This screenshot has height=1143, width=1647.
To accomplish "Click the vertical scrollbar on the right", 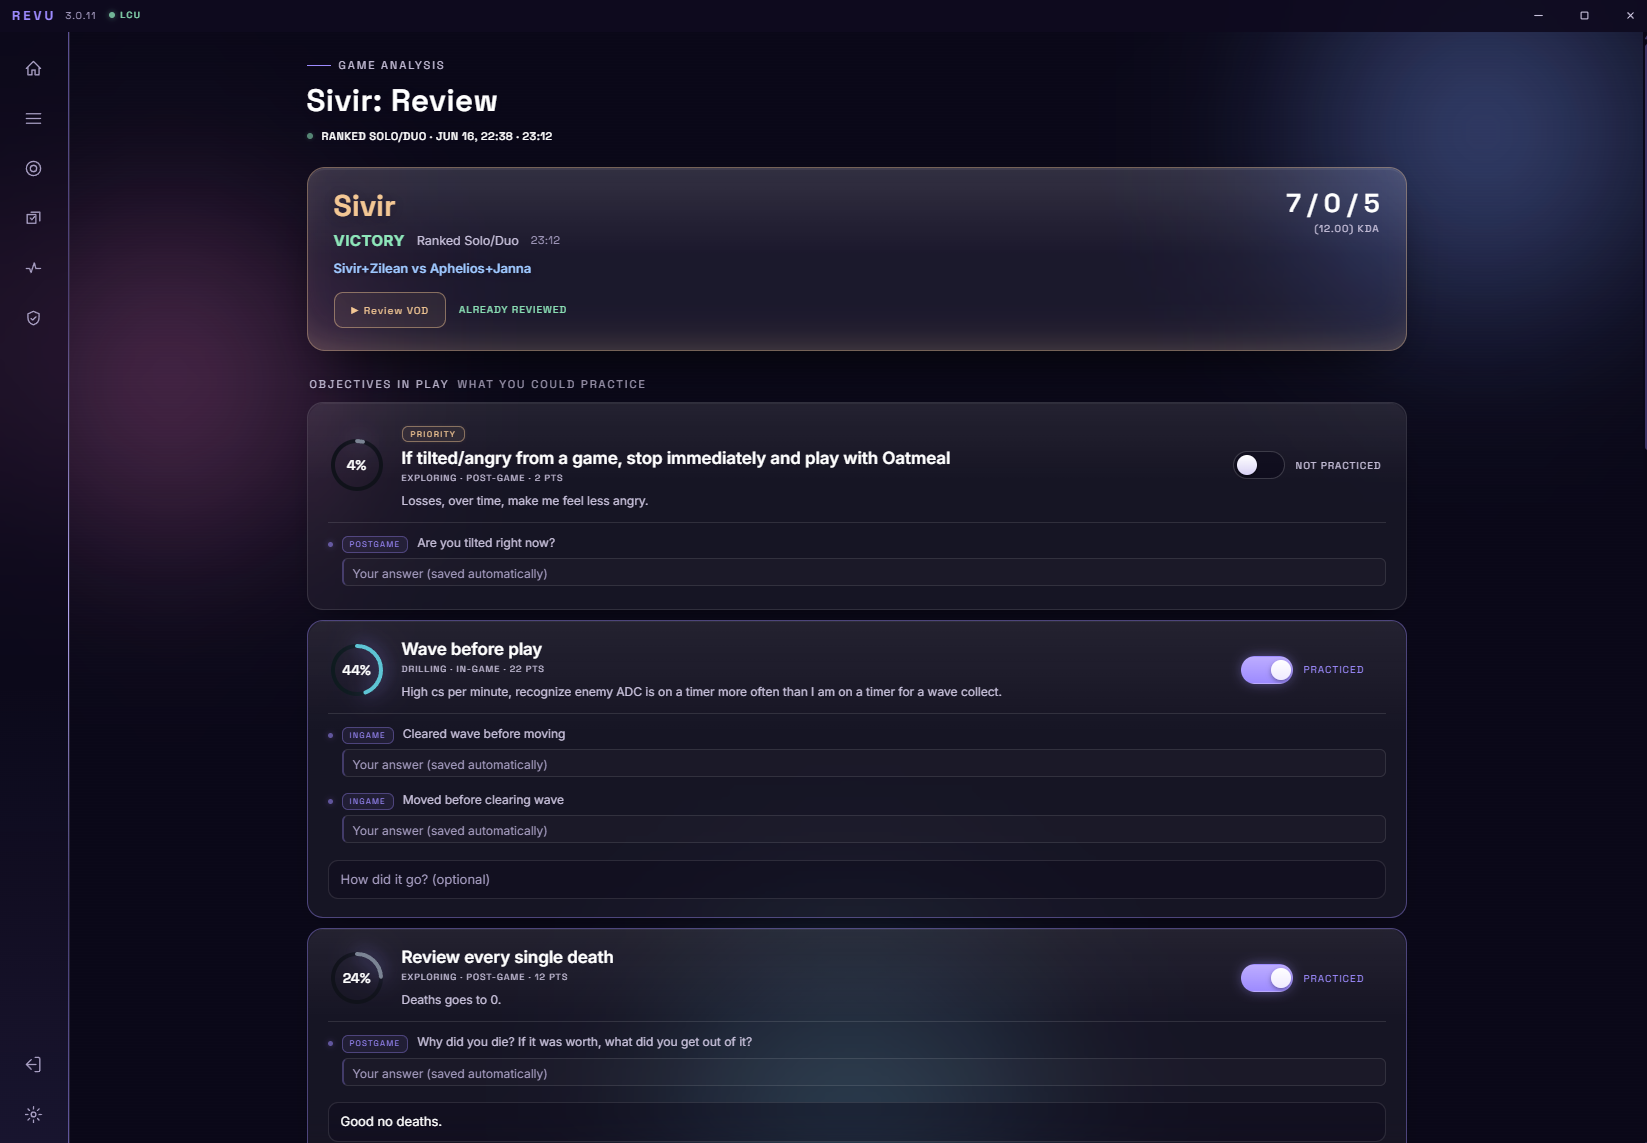I will (1643, 245).
